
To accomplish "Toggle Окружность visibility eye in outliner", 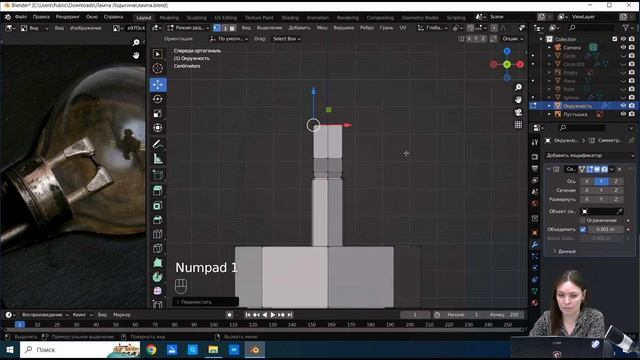I will [x=623, y=106].
